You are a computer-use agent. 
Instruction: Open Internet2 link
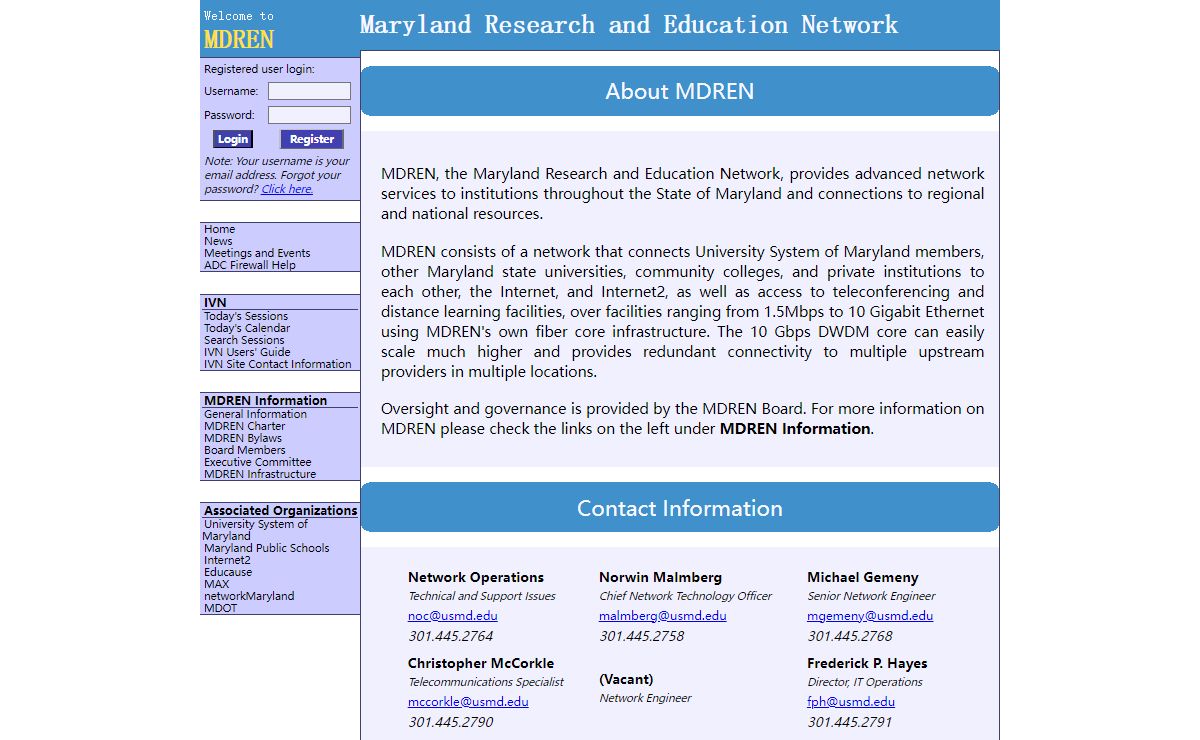pos(227,560)
